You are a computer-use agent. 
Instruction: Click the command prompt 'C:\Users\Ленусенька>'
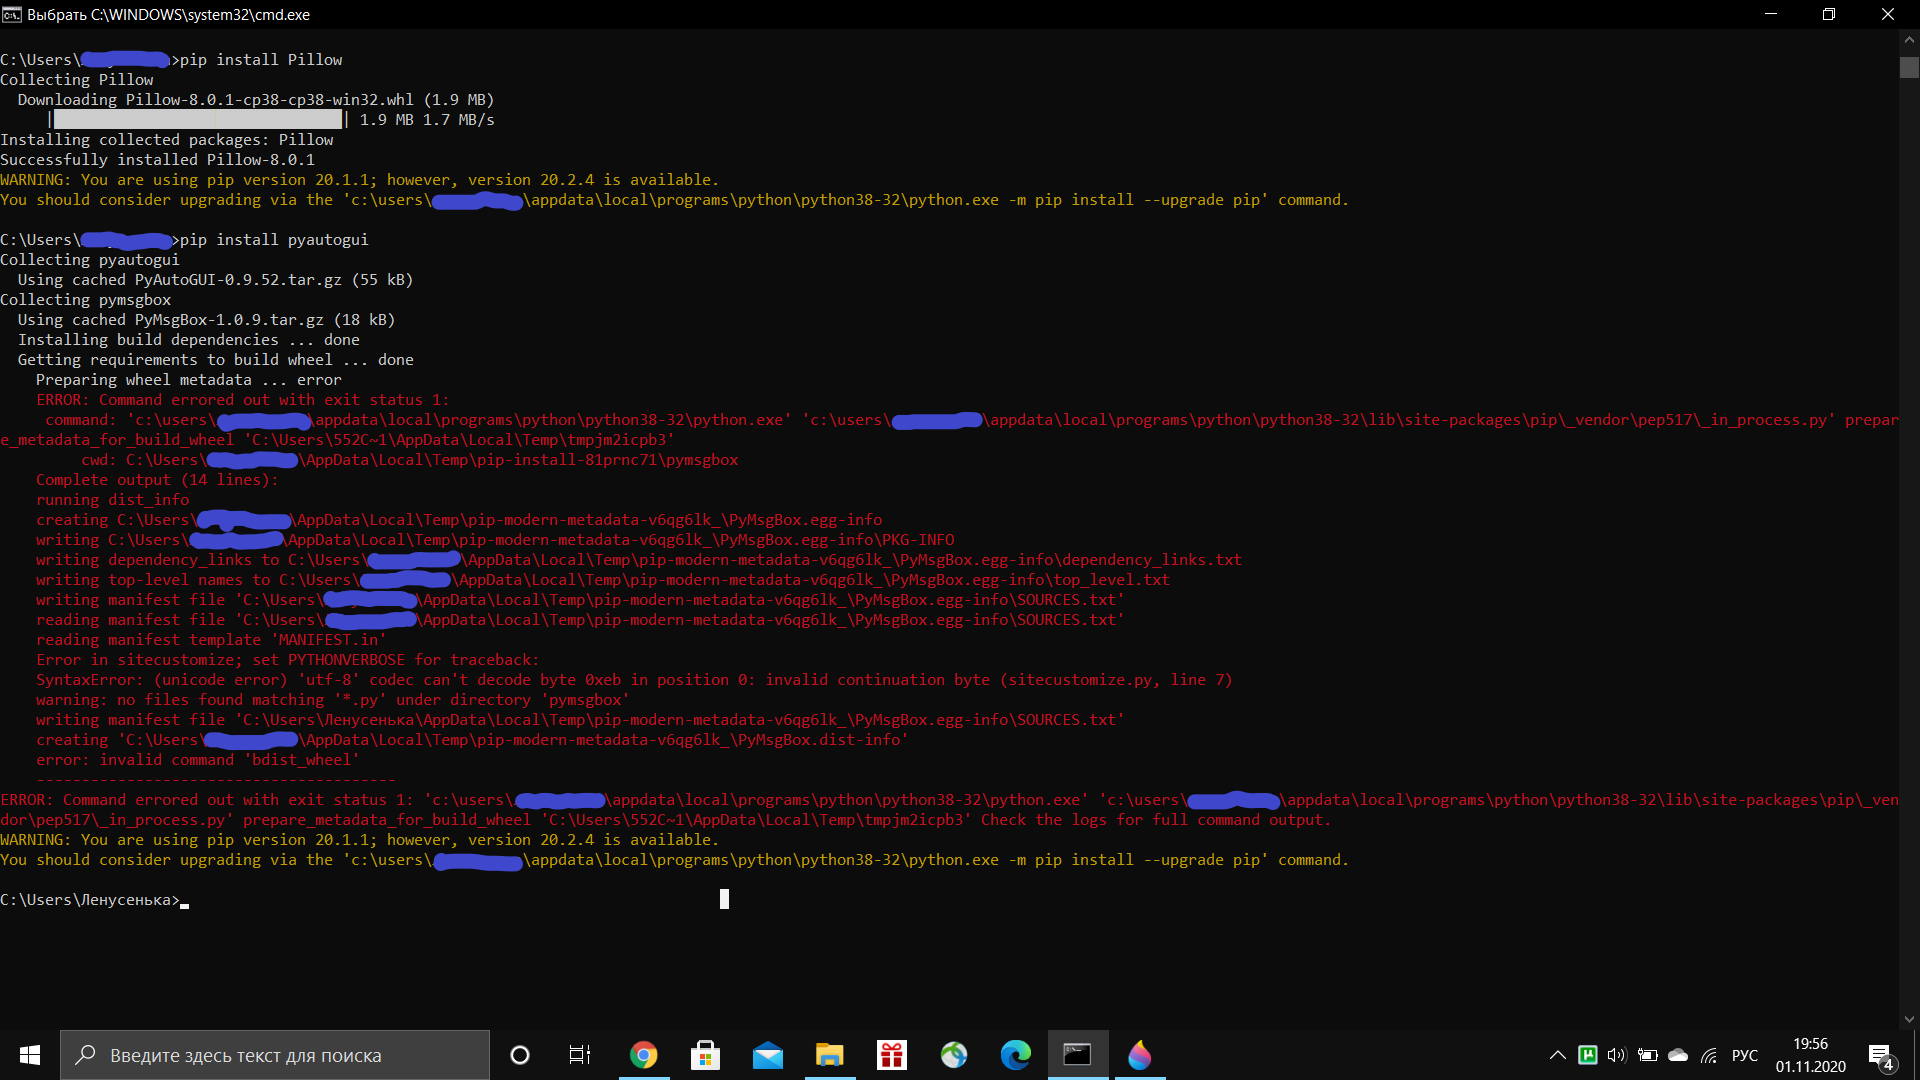(x=90, y=900)
